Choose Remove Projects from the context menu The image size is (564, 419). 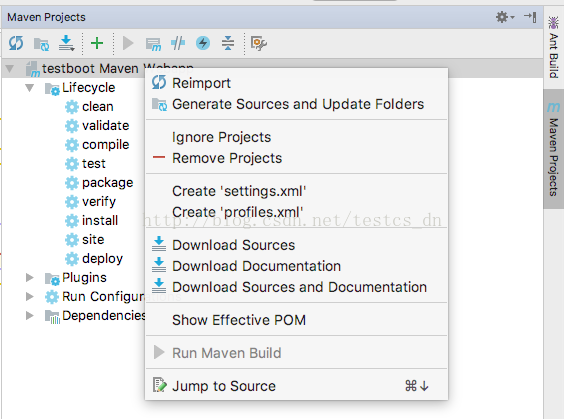(296, 158)
